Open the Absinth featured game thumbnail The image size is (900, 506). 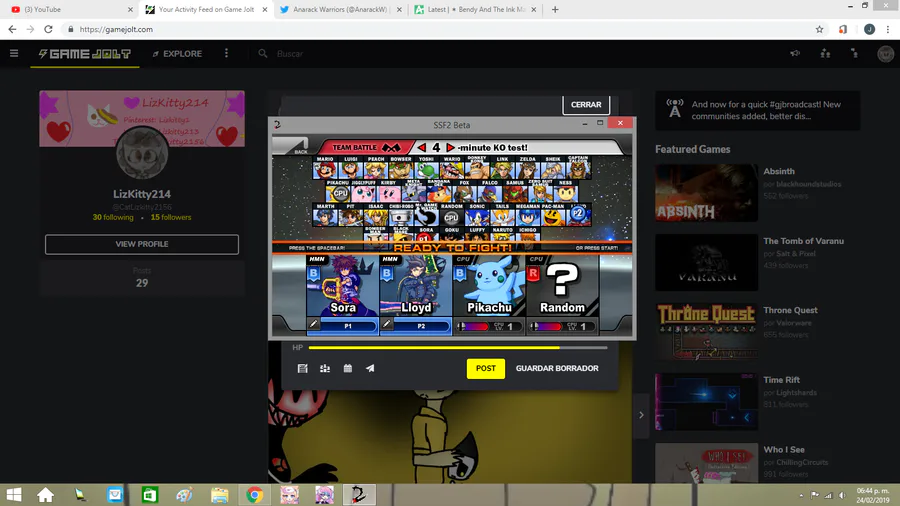(707, 193)
